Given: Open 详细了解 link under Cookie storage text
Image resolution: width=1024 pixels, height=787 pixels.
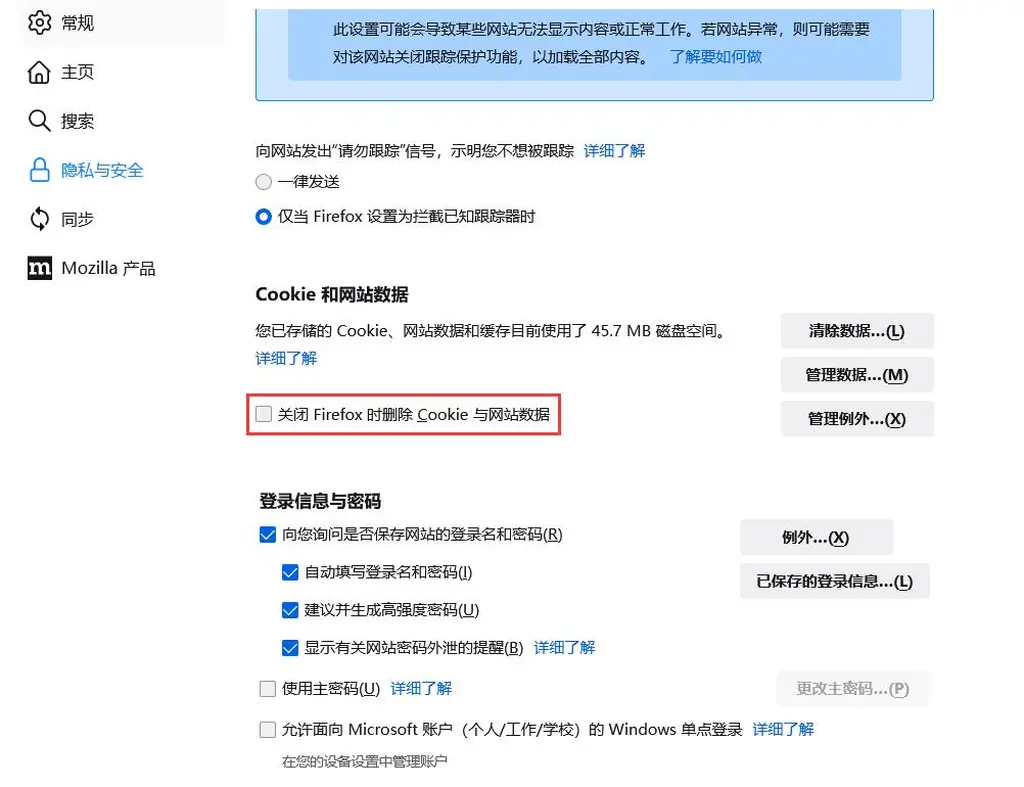Looking at the screenshot, I should (286, 358).
